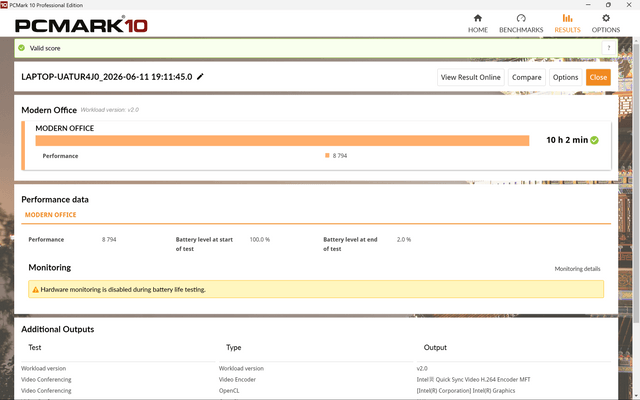
Task: Click the question mark help button
Action: point(608,48)
